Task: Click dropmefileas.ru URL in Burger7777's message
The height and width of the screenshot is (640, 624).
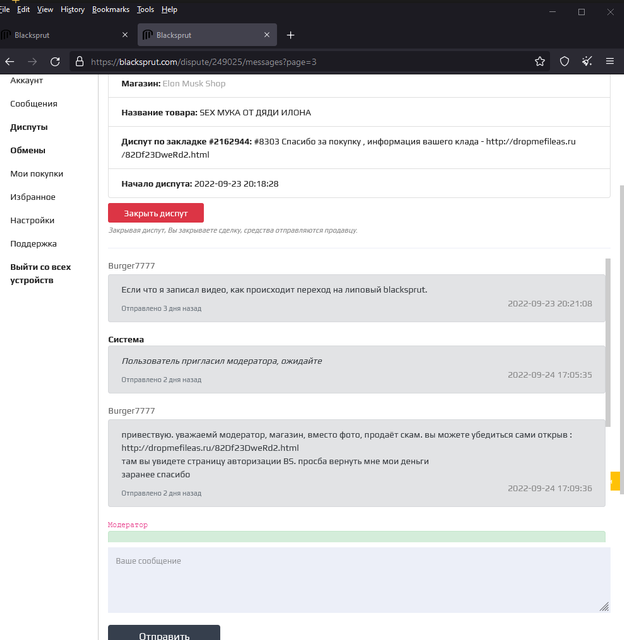Action: [210, 448]
